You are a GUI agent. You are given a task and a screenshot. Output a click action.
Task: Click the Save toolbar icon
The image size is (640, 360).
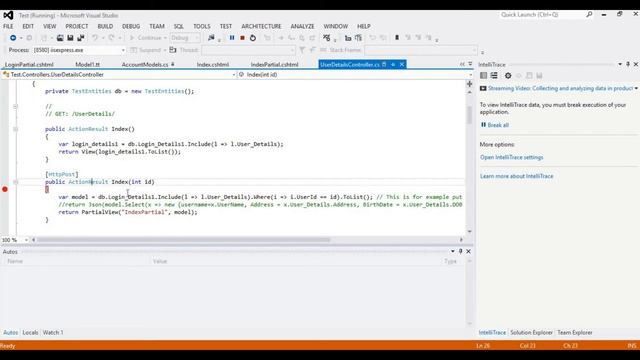pos(70,38)
